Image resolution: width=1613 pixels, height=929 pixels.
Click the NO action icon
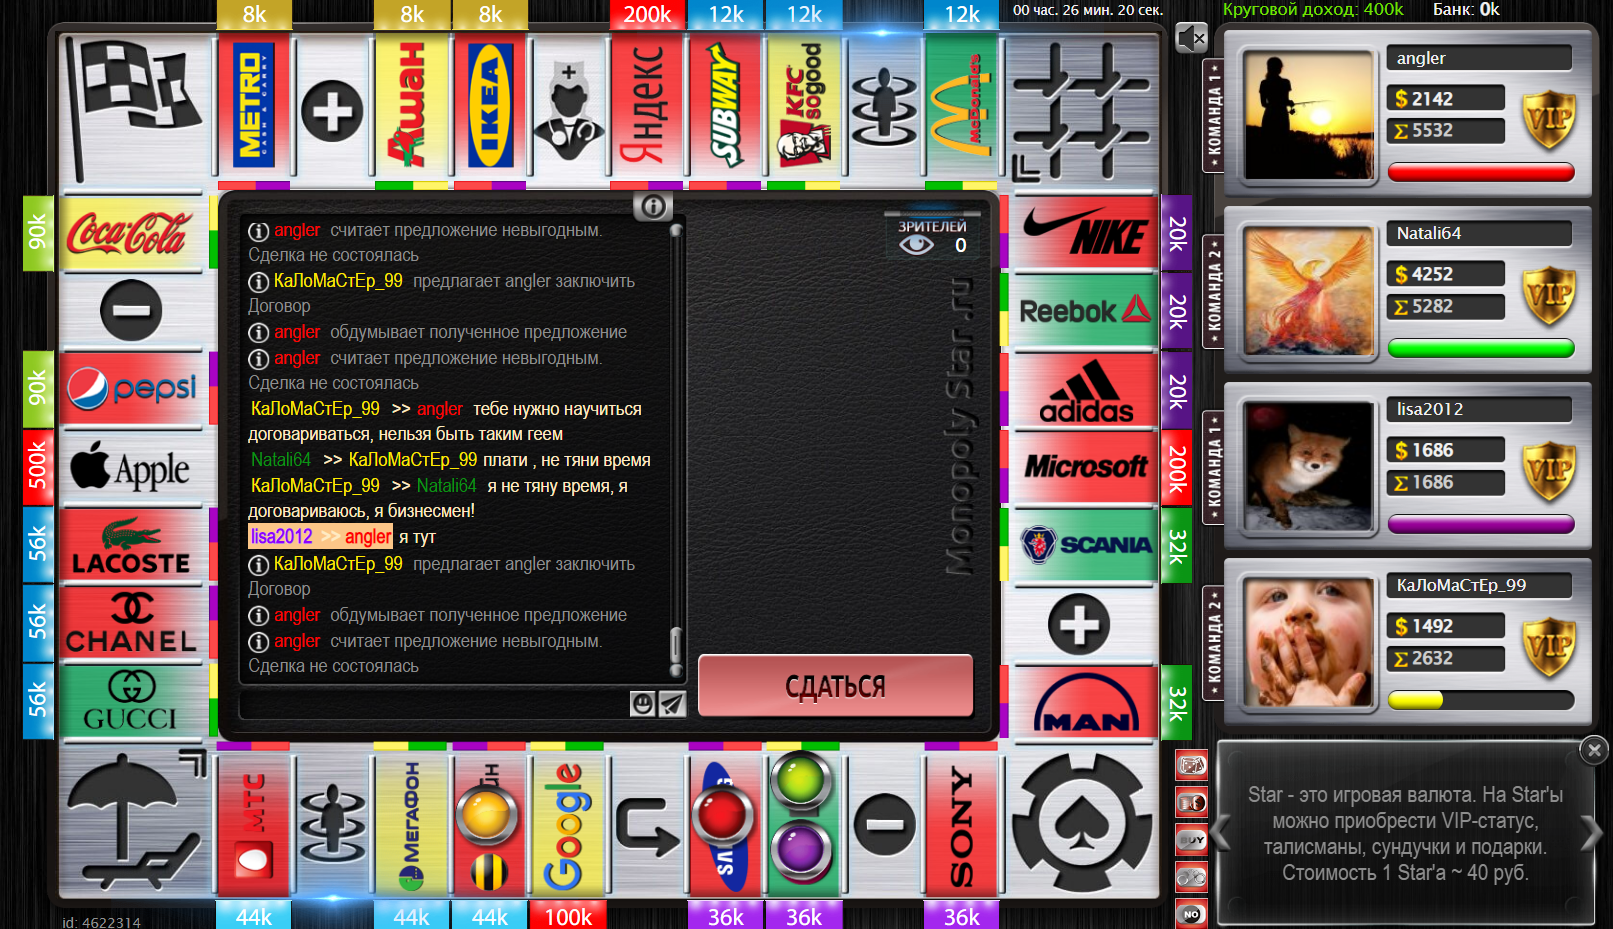[x=1191, y=914]
